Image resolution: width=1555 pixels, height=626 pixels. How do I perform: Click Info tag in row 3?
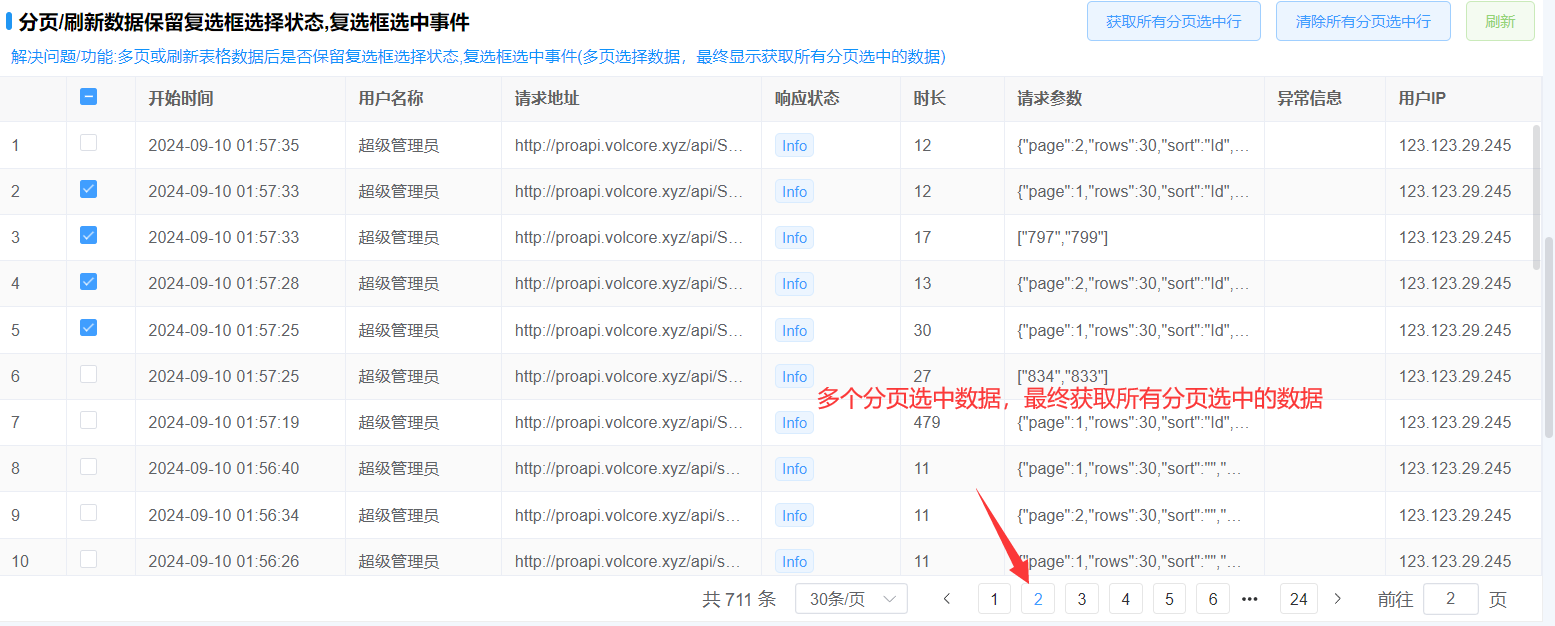(794, 238)
